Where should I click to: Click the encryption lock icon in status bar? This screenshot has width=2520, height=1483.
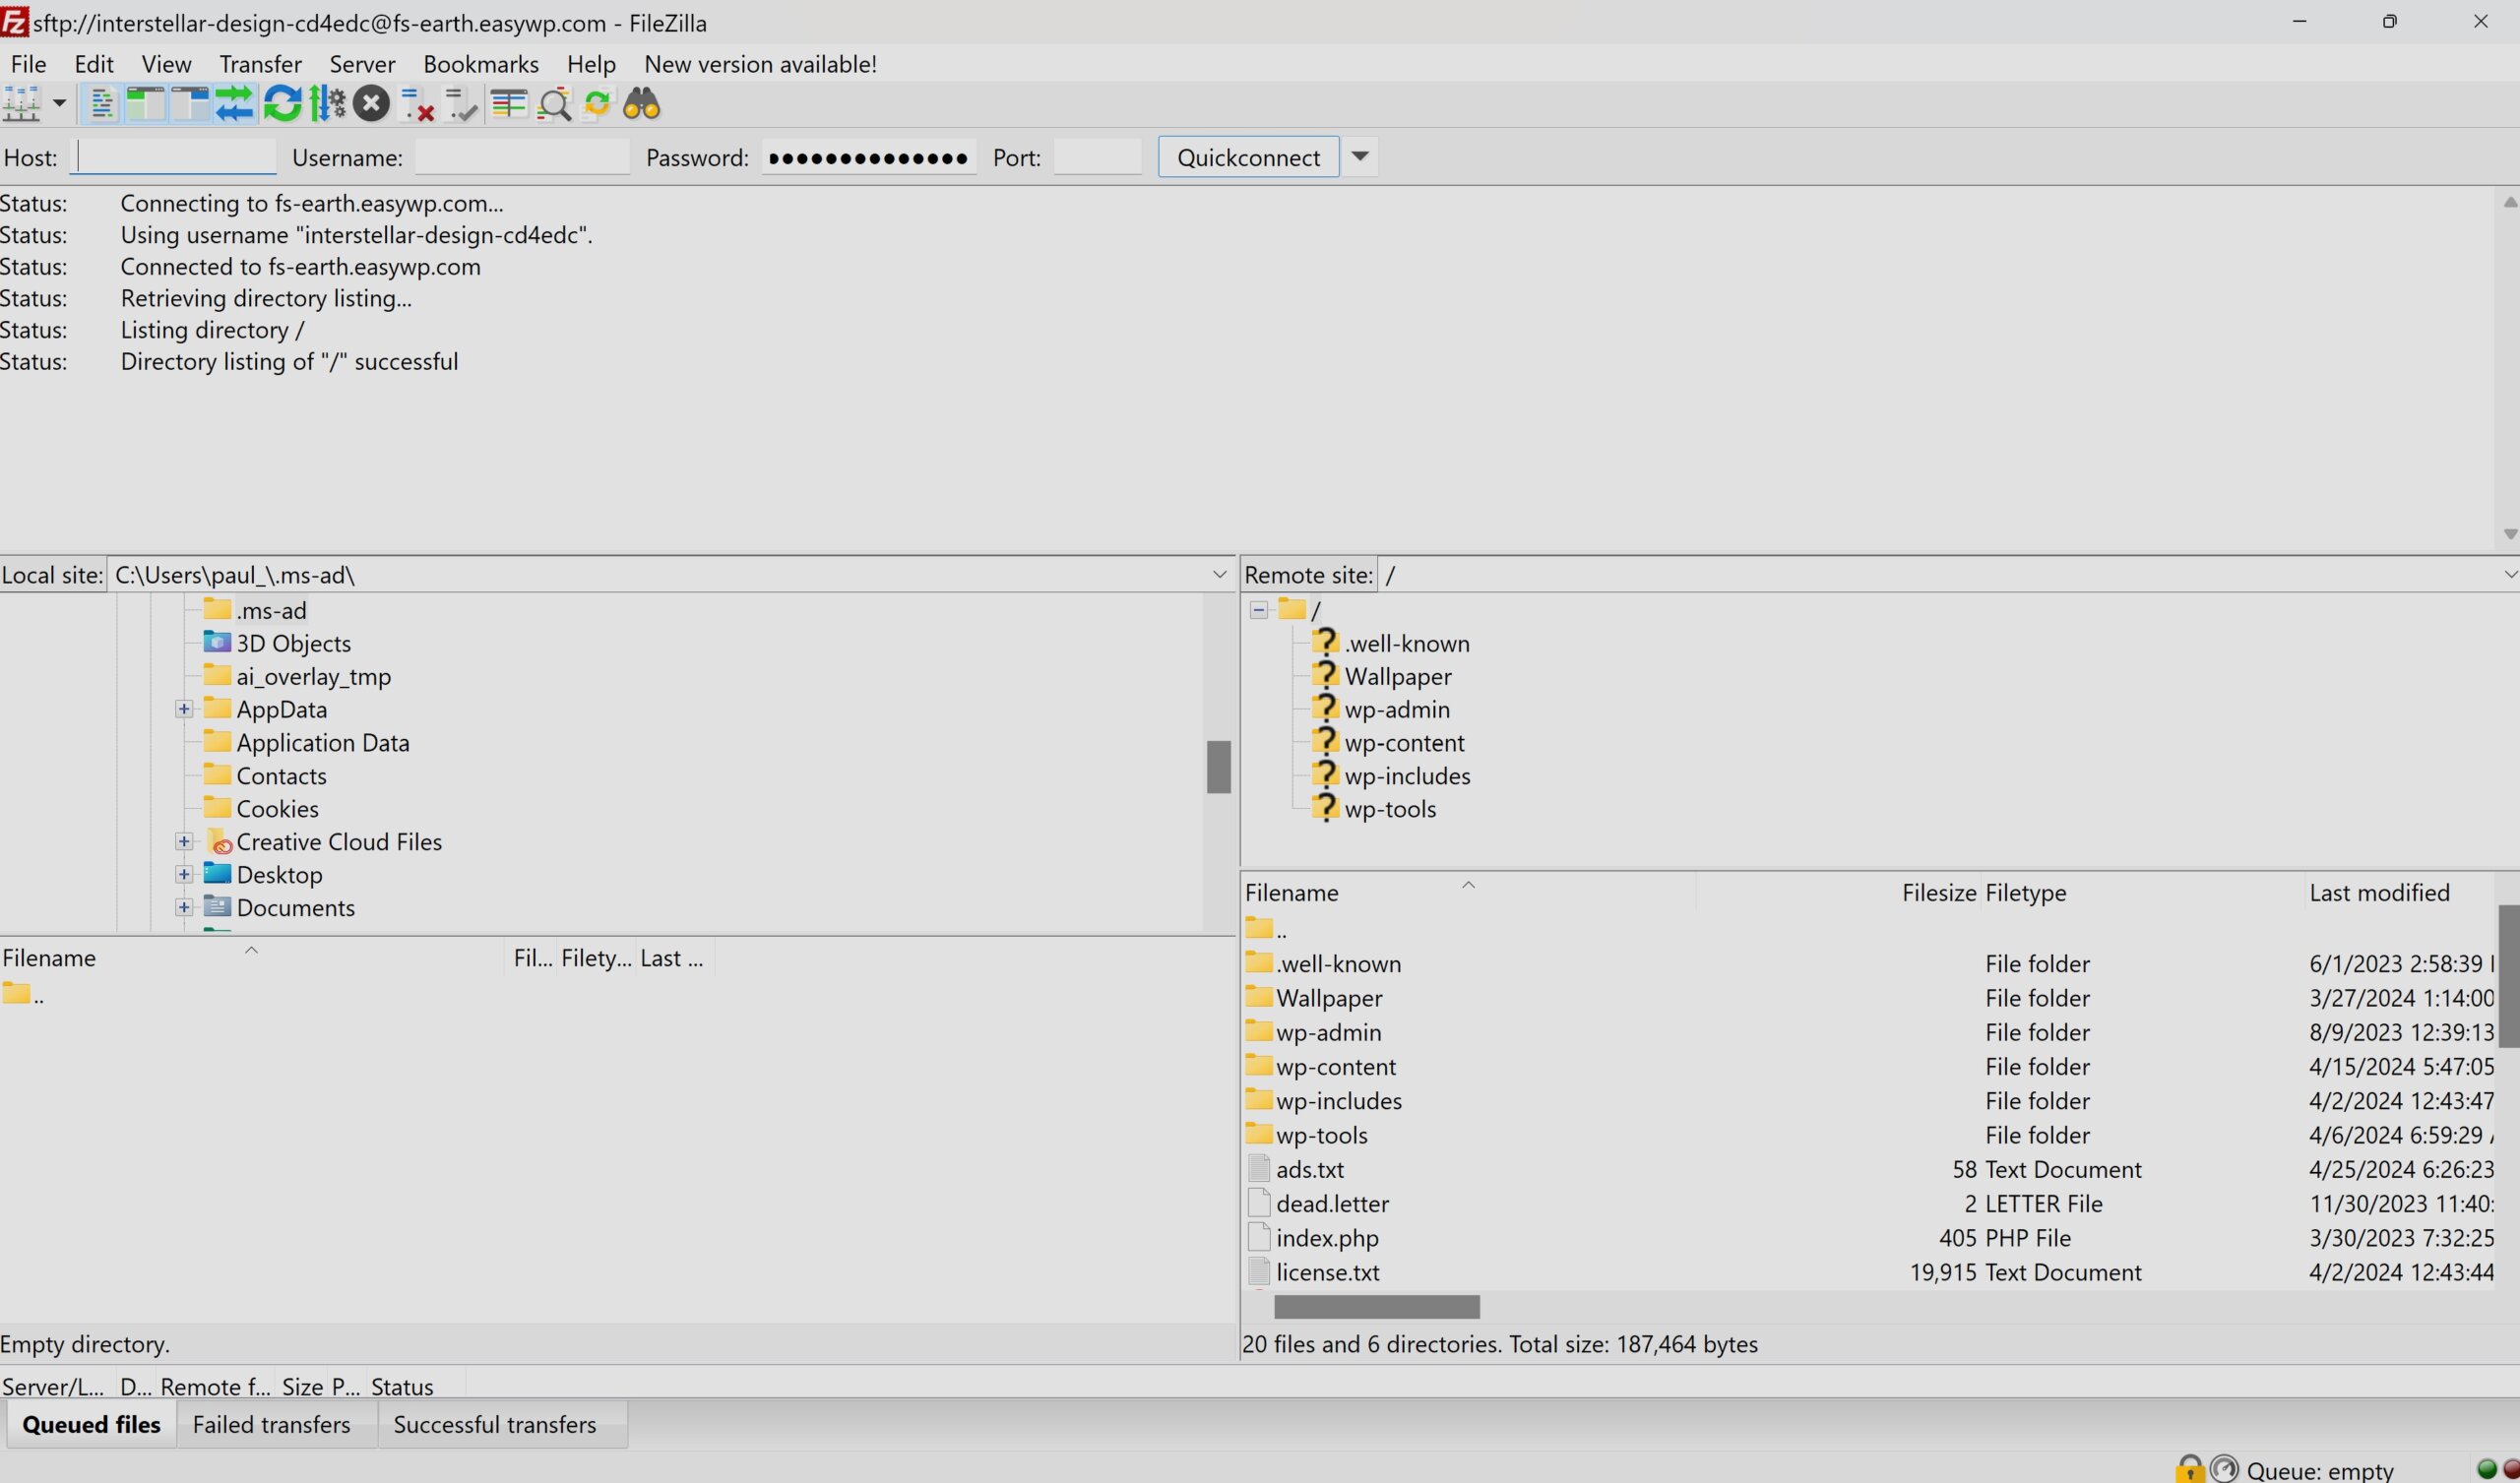point(2189,1468)
